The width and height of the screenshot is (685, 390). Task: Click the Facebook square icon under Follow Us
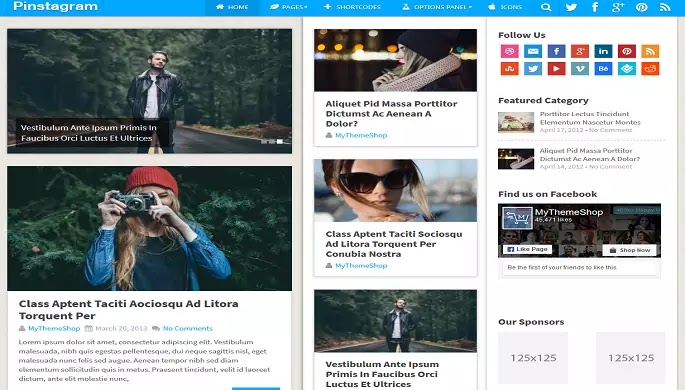click(556, 51)
